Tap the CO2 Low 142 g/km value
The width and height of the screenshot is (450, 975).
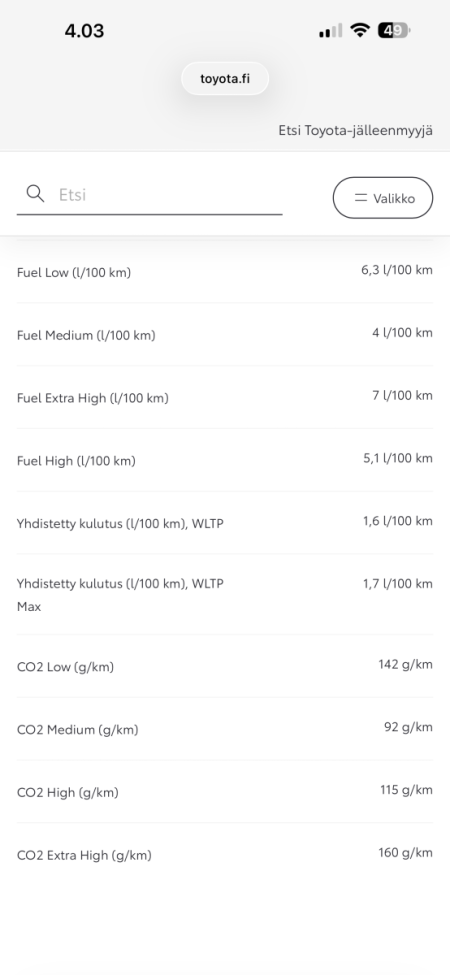tap(405, 665)
